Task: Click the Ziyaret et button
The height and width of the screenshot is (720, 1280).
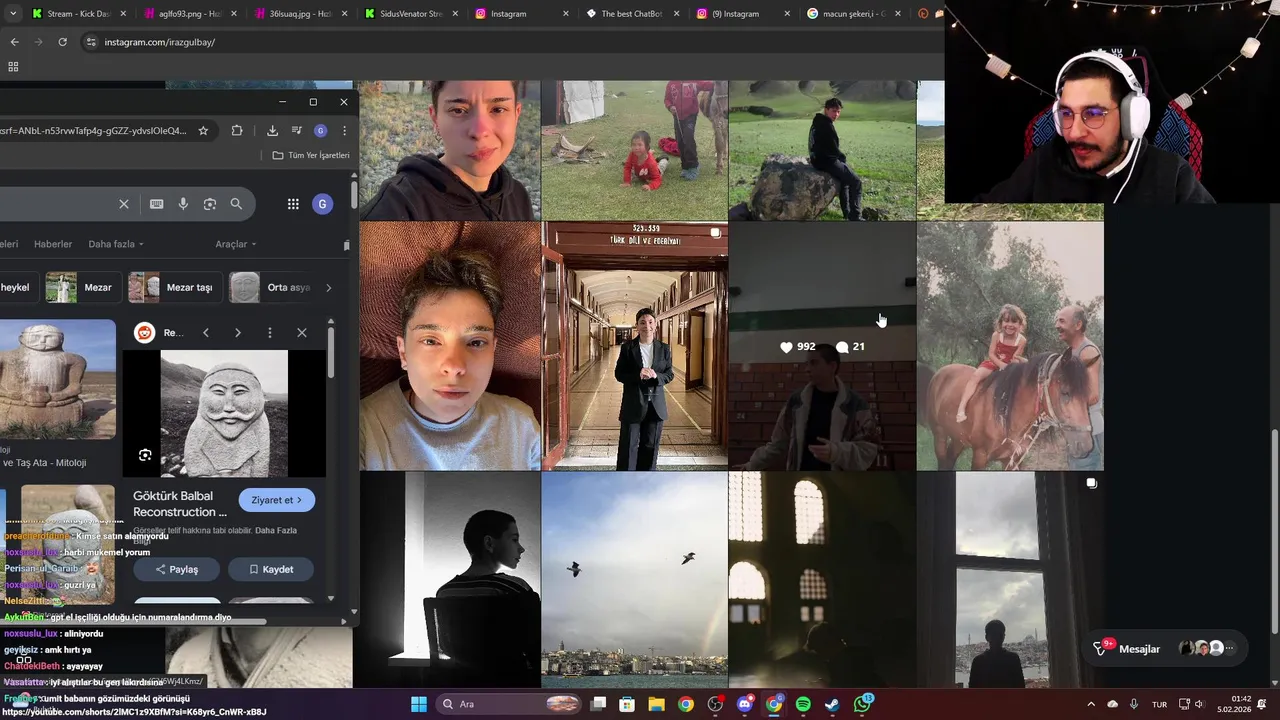Action: tap(277, 500)
